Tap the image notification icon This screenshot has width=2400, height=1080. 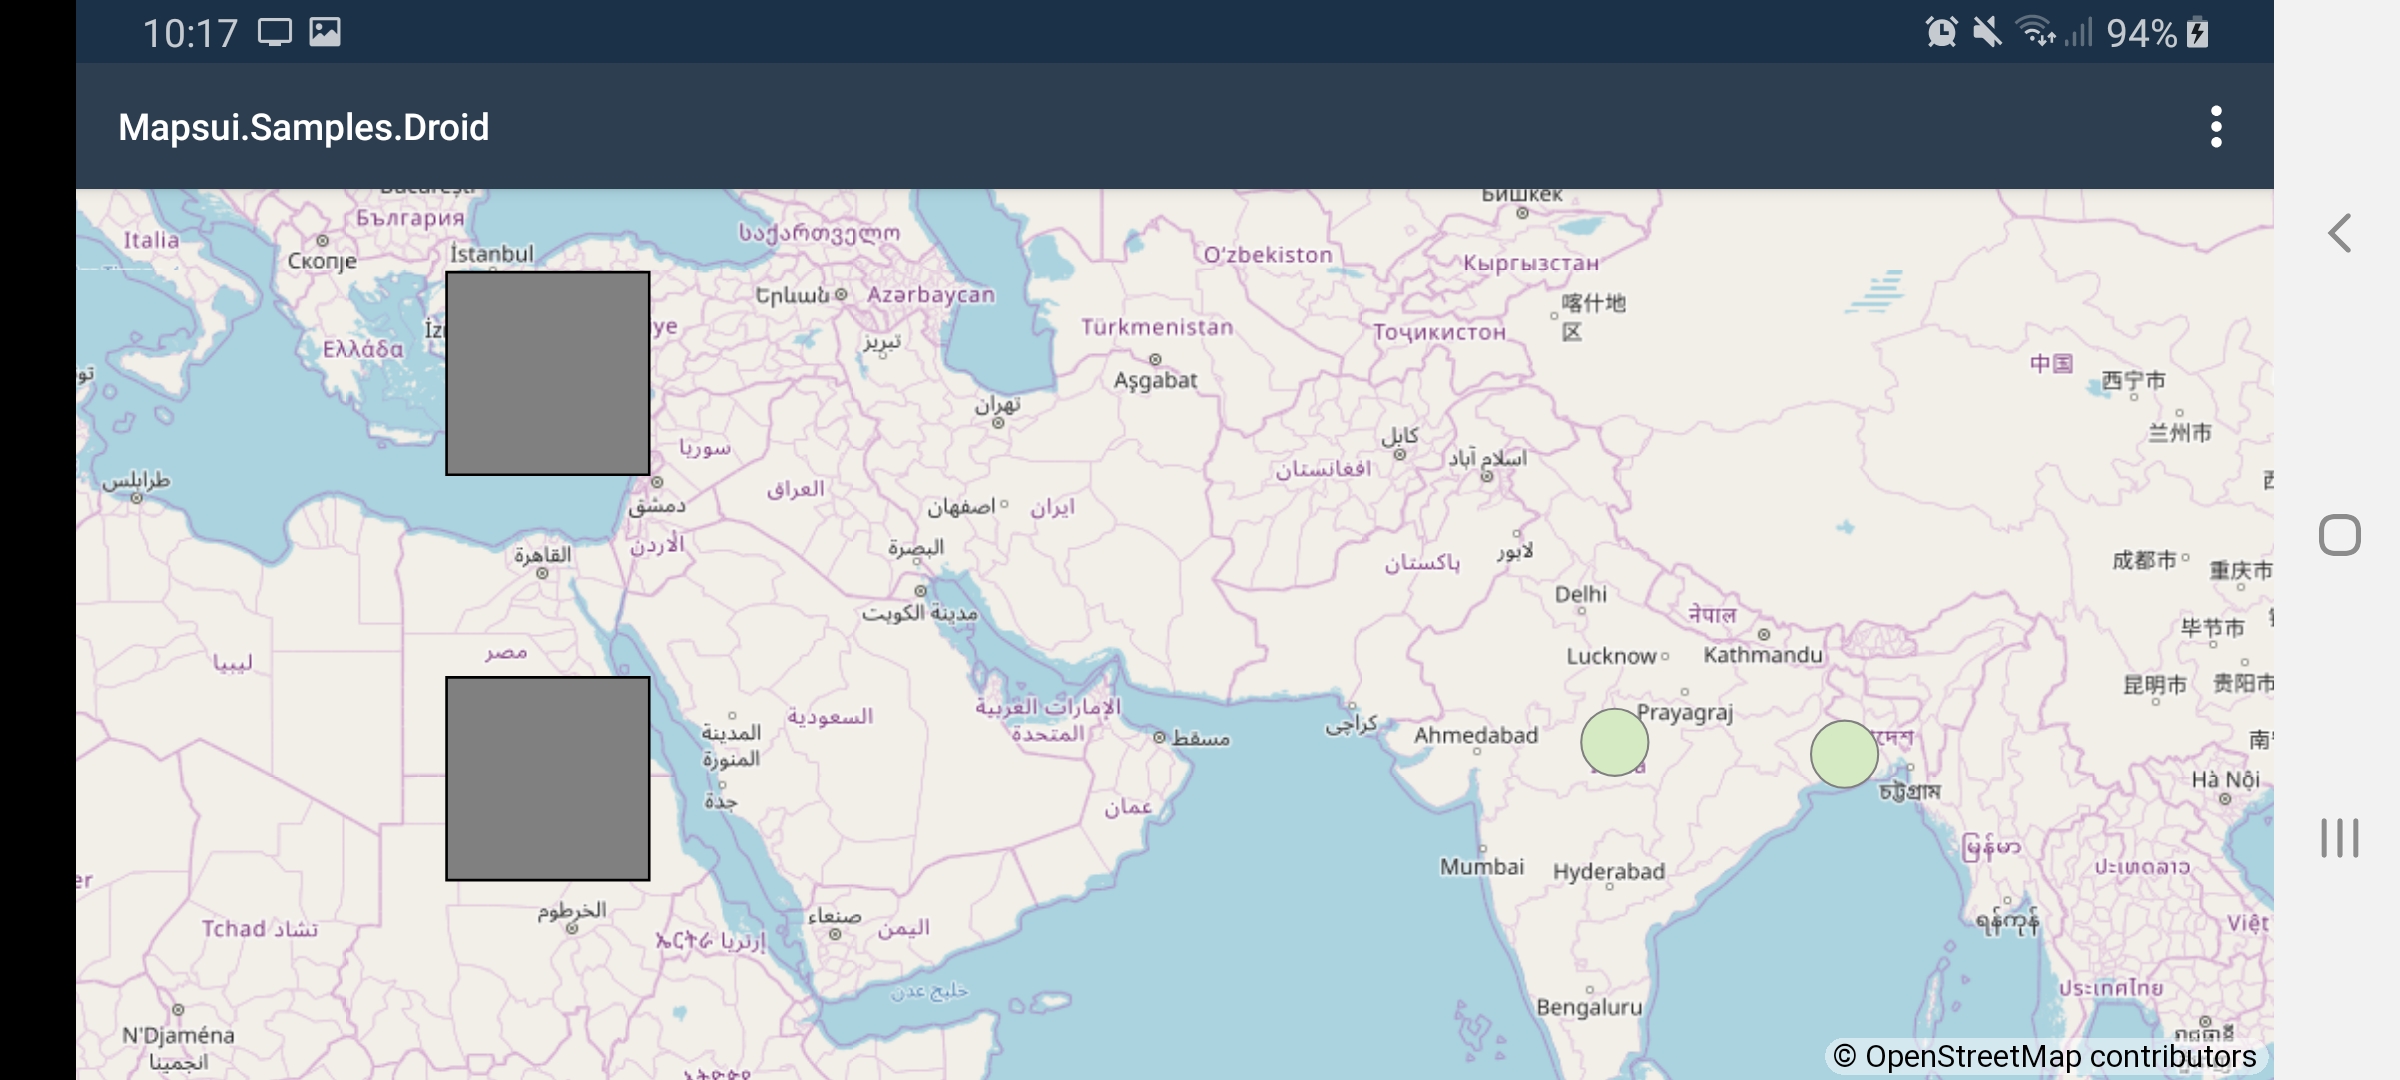tap(325, 32)
